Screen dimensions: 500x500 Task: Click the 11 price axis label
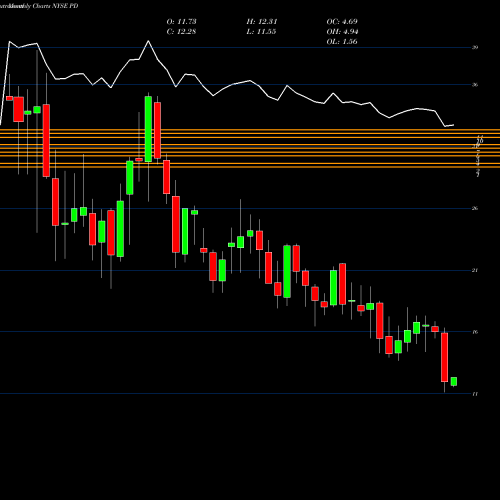[475, 394]
